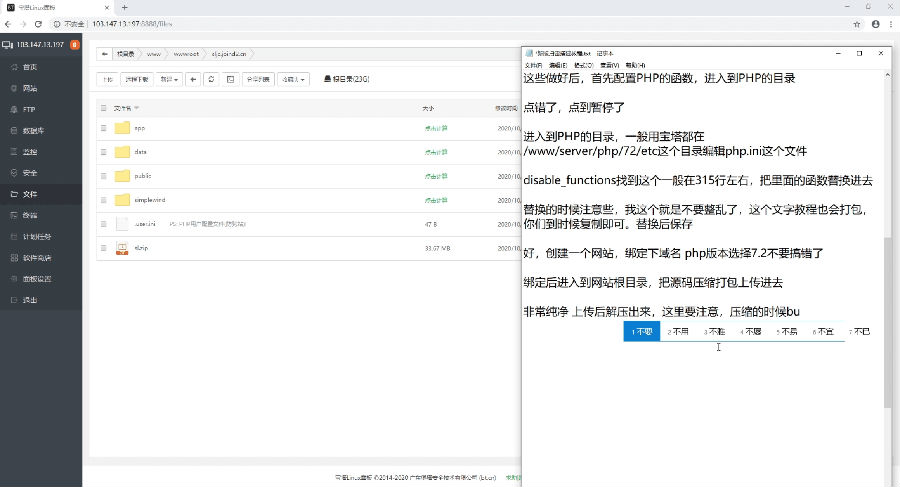Screen dimensions: 900x487
Task: Click the browser address bar
Action: click(x=448, y=24)
